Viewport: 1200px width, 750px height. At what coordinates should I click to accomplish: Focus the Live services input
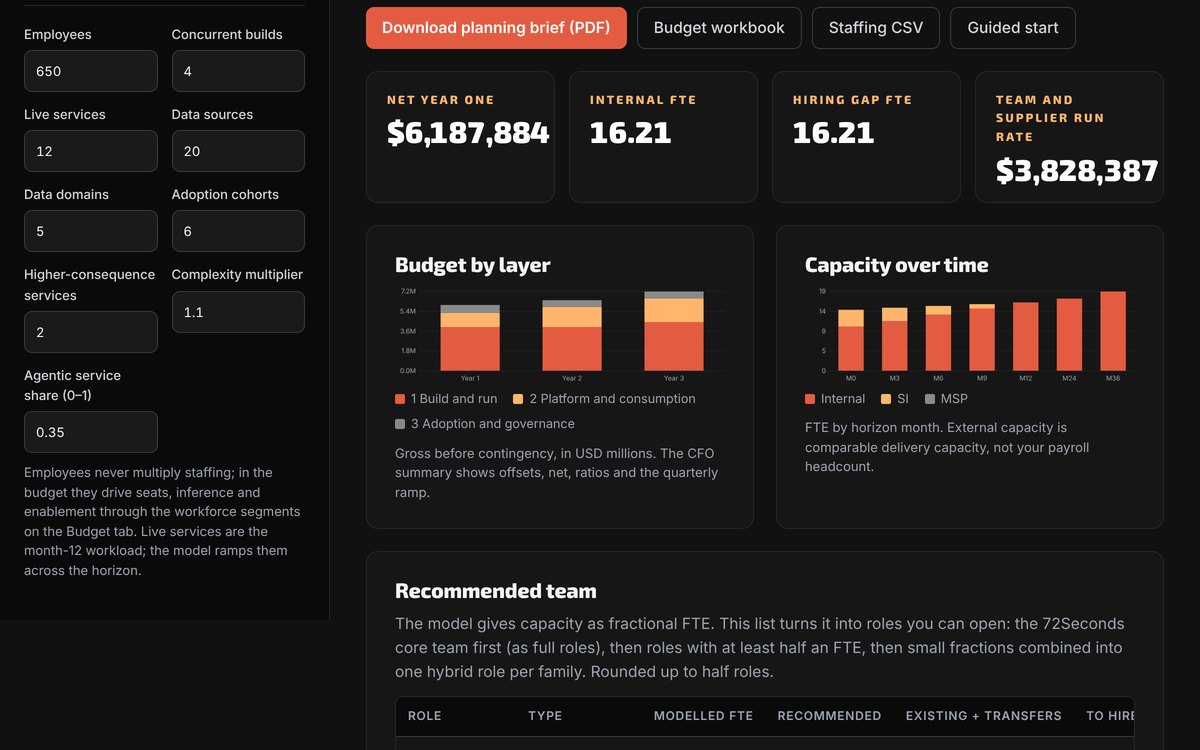point(91,151)
